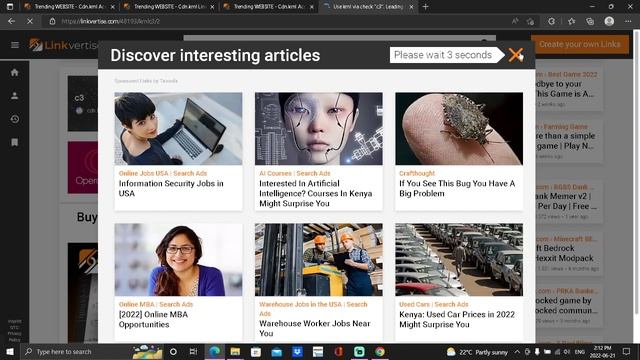Open browser Collections icon
This screenshot has height=360, width=640.
[x=590, y=21]
